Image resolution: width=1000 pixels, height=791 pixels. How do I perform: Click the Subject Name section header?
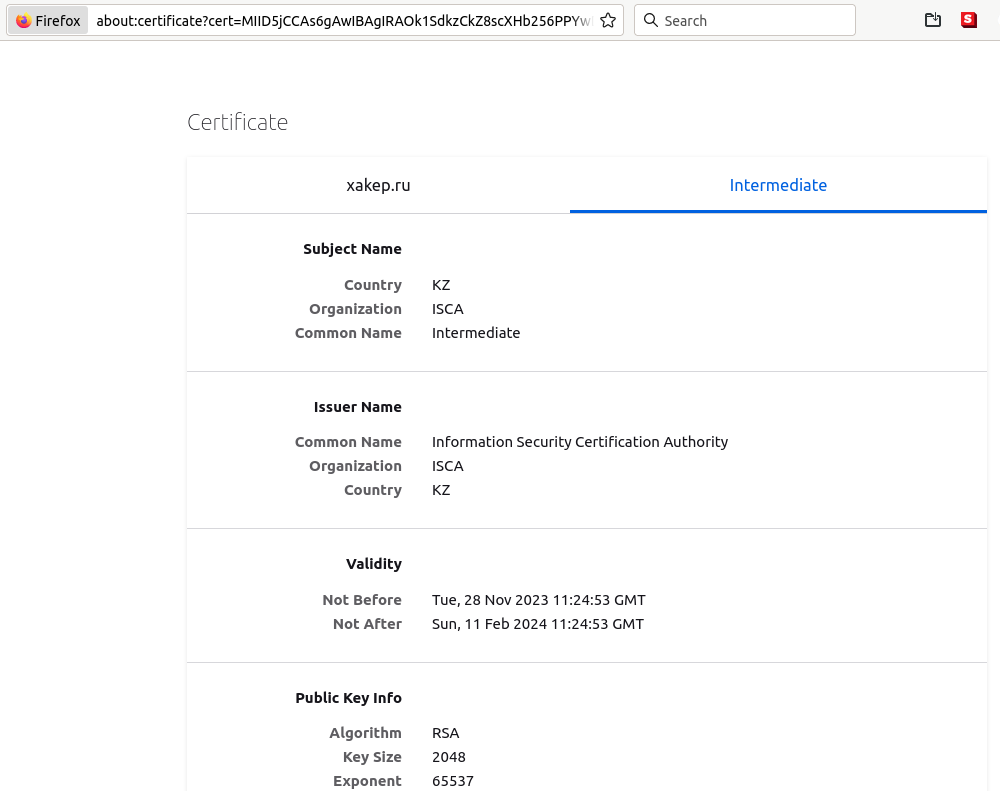(352, 249)
